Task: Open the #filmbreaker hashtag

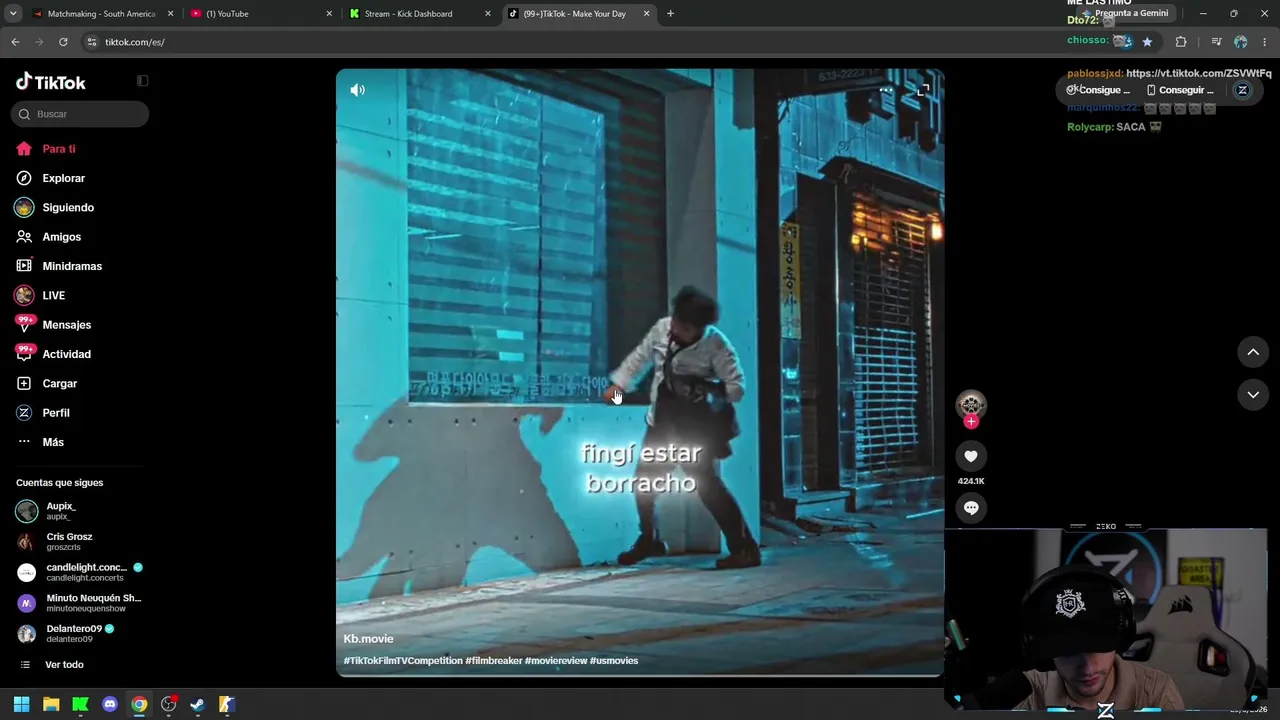Action: (494, 661)
